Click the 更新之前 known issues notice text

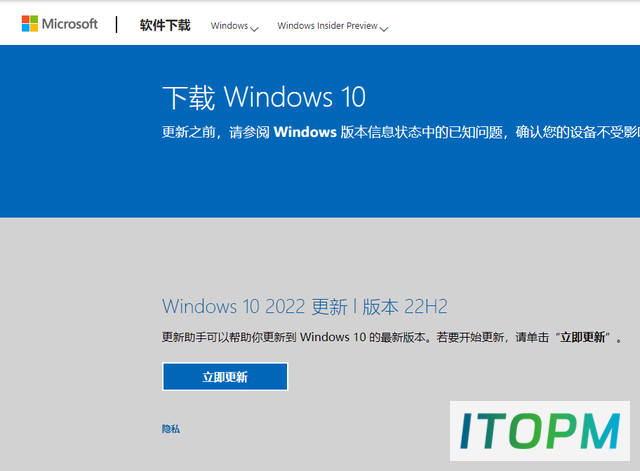pos(401,132)
